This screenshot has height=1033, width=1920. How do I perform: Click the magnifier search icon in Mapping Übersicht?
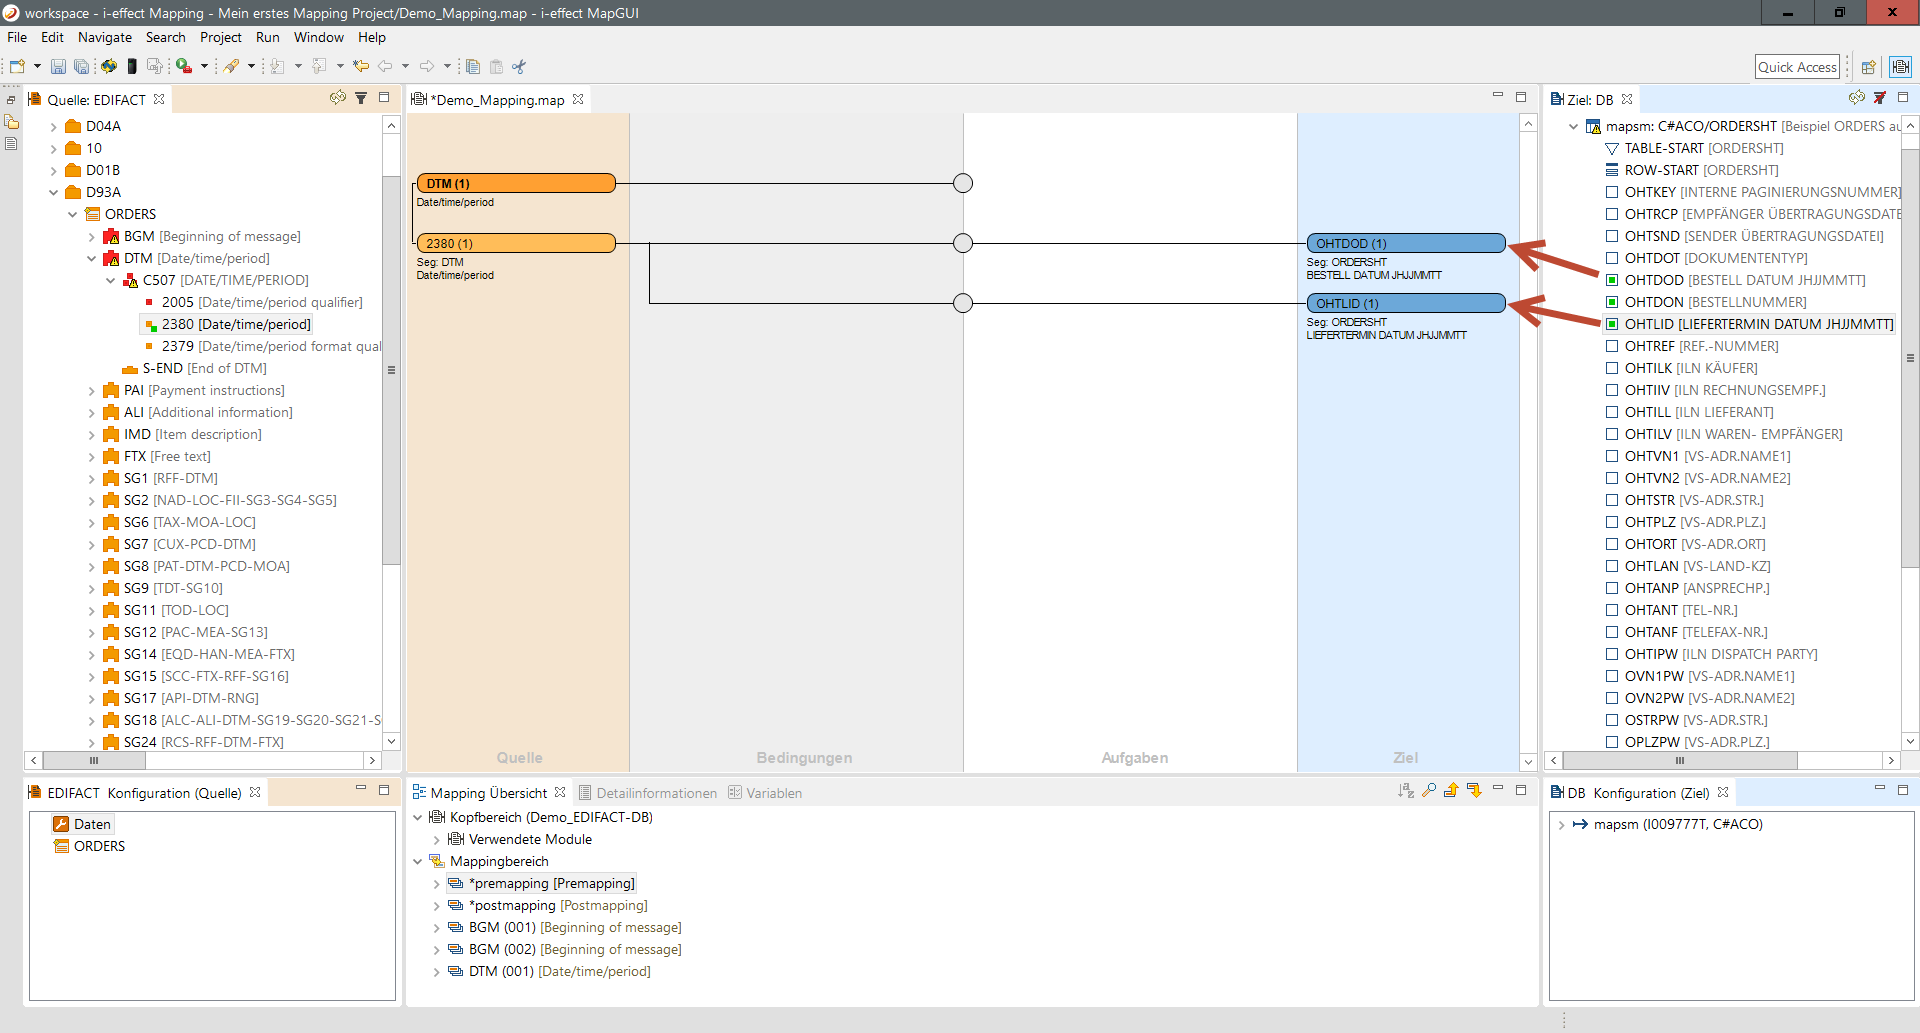coord(1429,791)
